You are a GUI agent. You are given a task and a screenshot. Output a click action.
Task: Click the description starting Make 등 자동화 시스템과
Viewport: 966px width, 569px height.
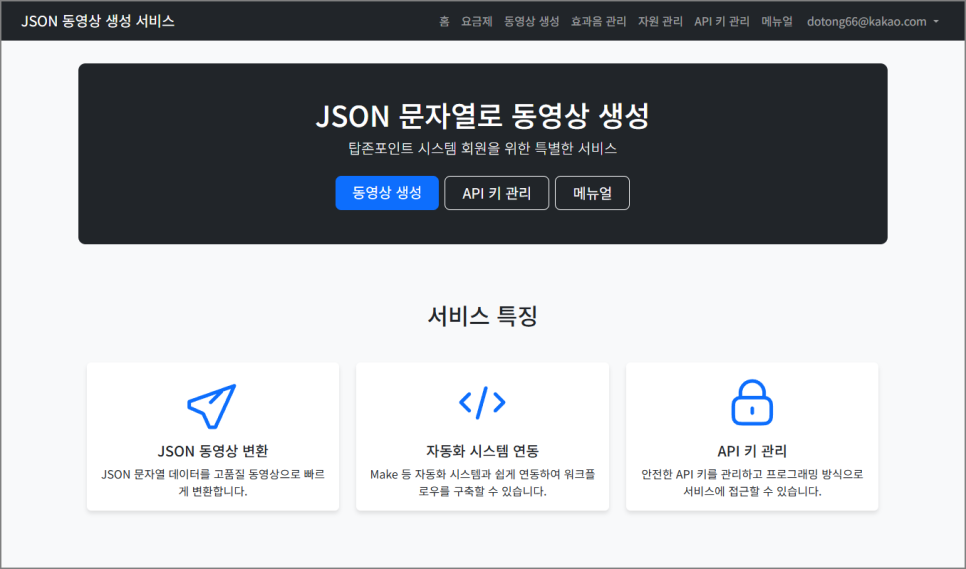point(482,483)
